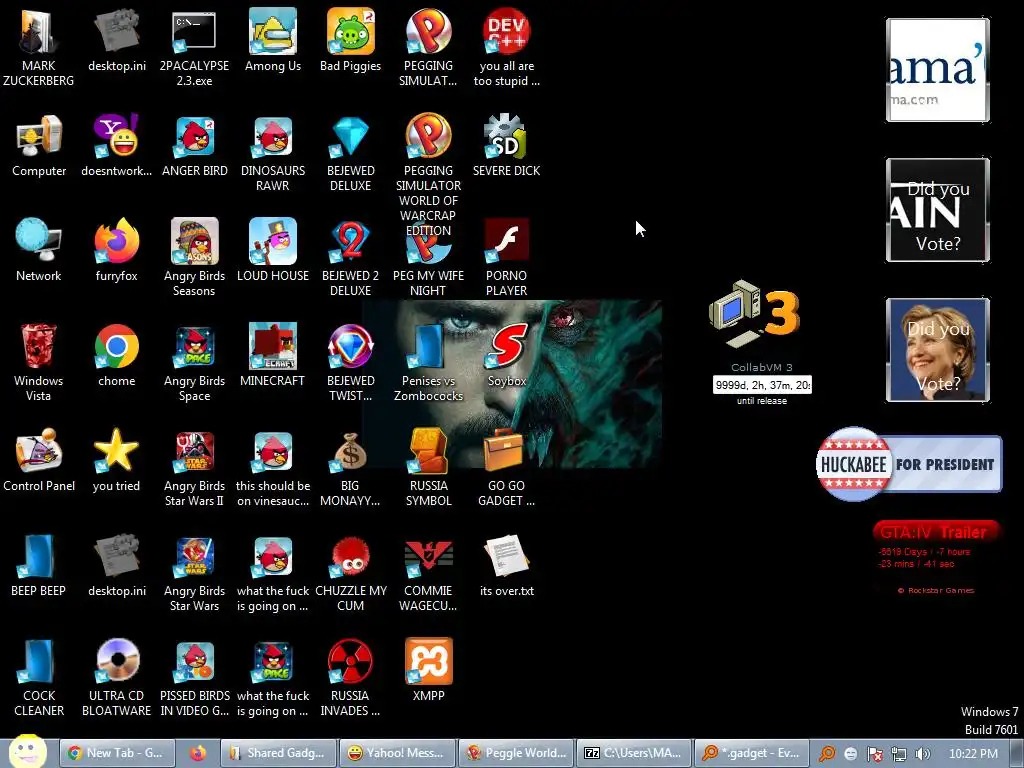Open the its over.txt file

pos(507,566)
